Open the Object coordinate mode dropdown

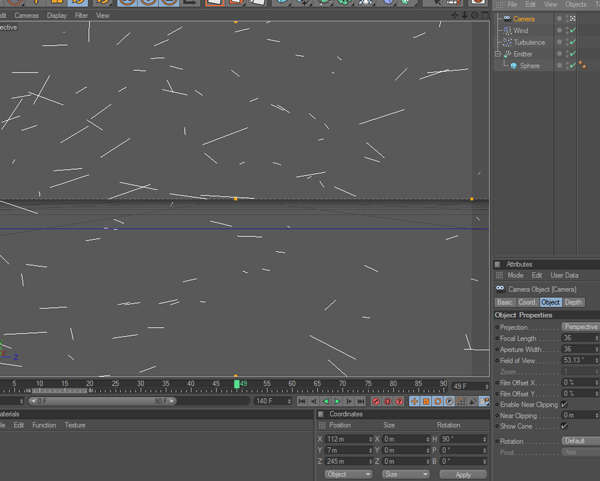coord(348,474)
